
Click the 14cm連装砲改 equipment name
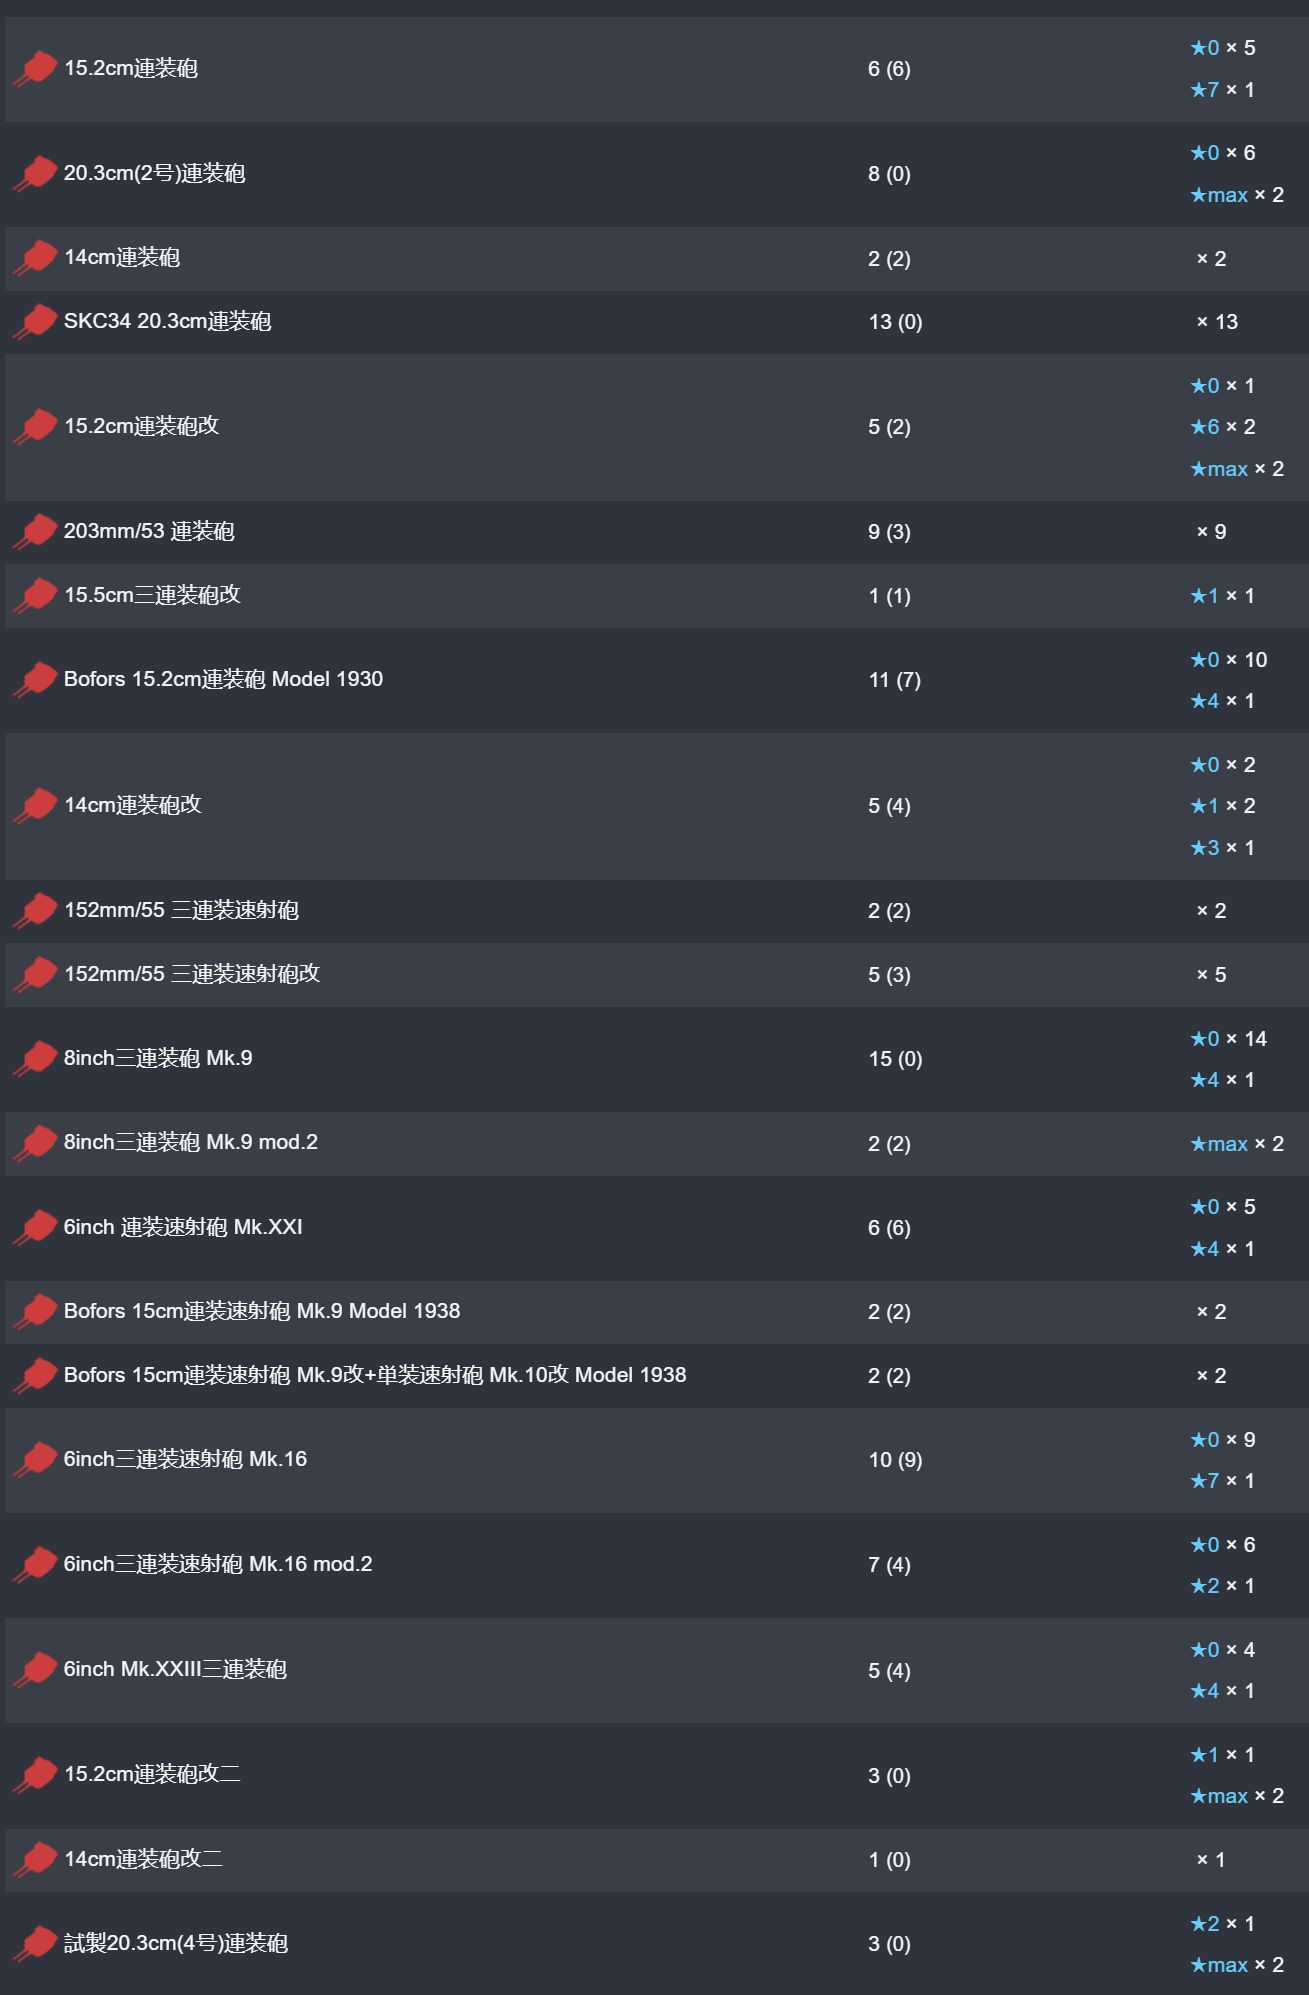point(133,805)
